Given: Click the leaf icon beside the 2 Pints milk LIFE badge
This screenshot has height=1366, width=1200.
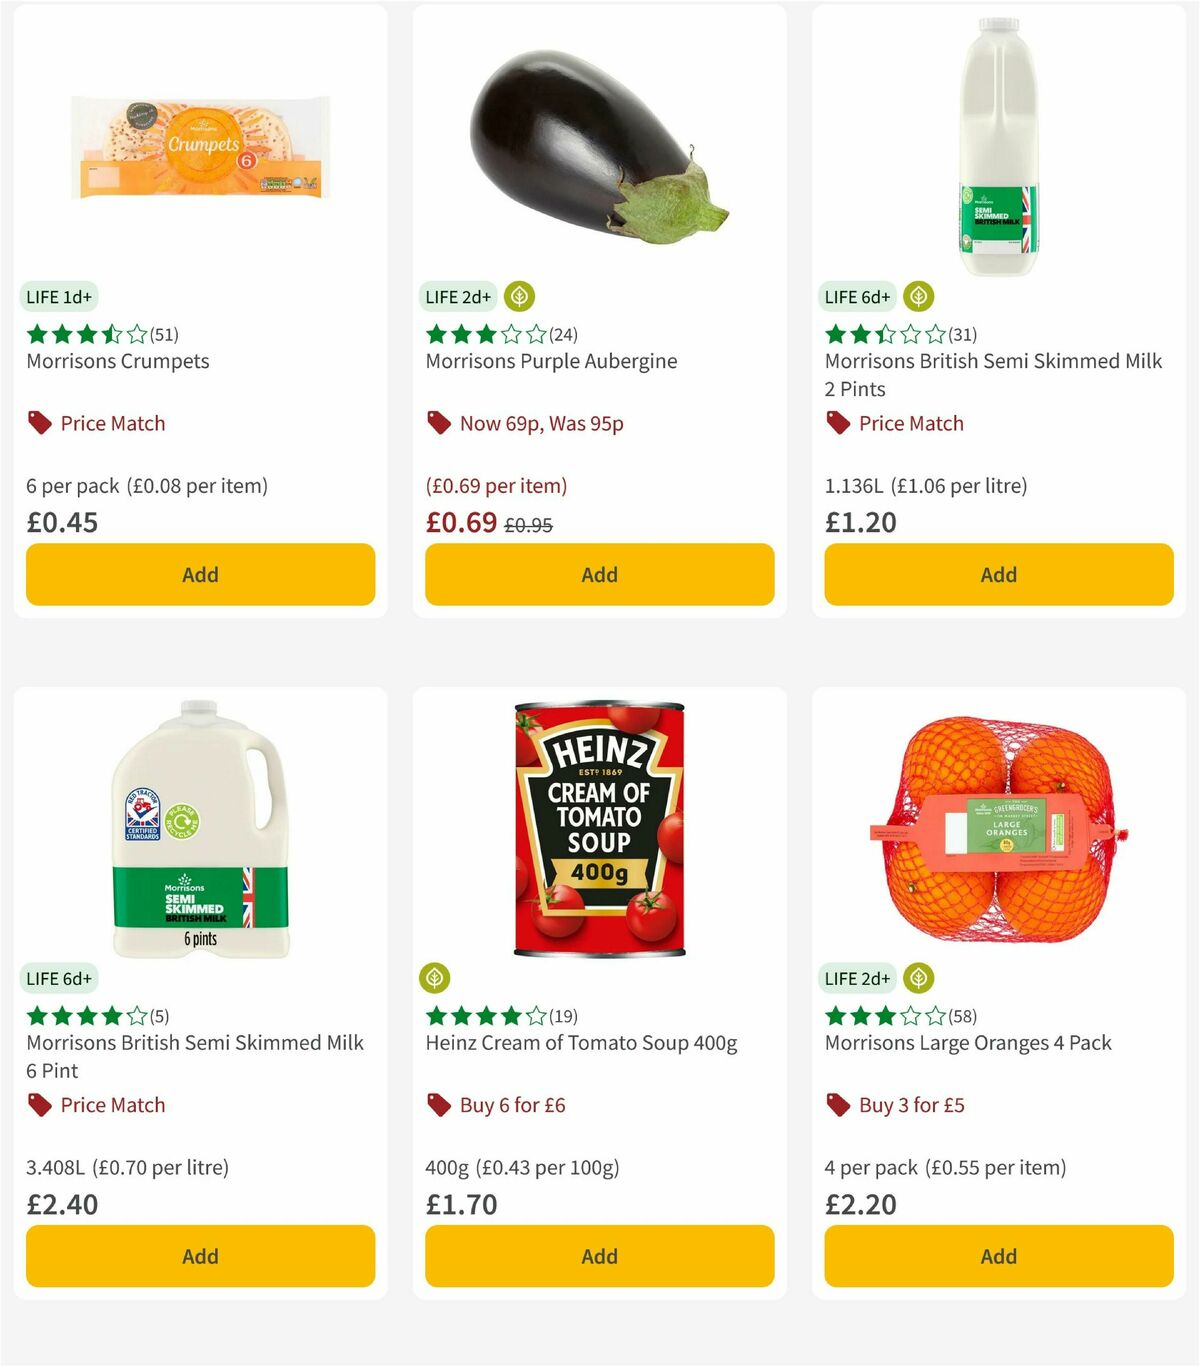Looking at the screenshot, I should tap(917, 296).
